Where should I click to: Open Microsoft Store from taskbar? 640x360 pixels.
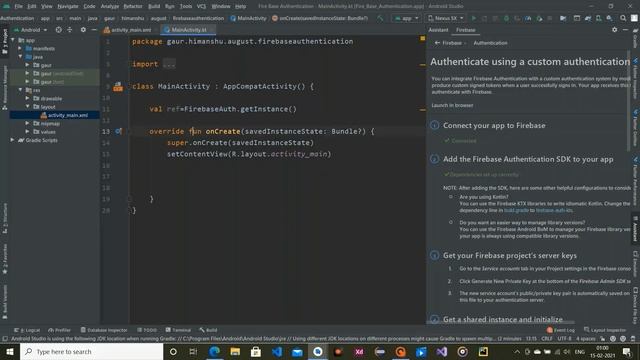coord(256,351)
